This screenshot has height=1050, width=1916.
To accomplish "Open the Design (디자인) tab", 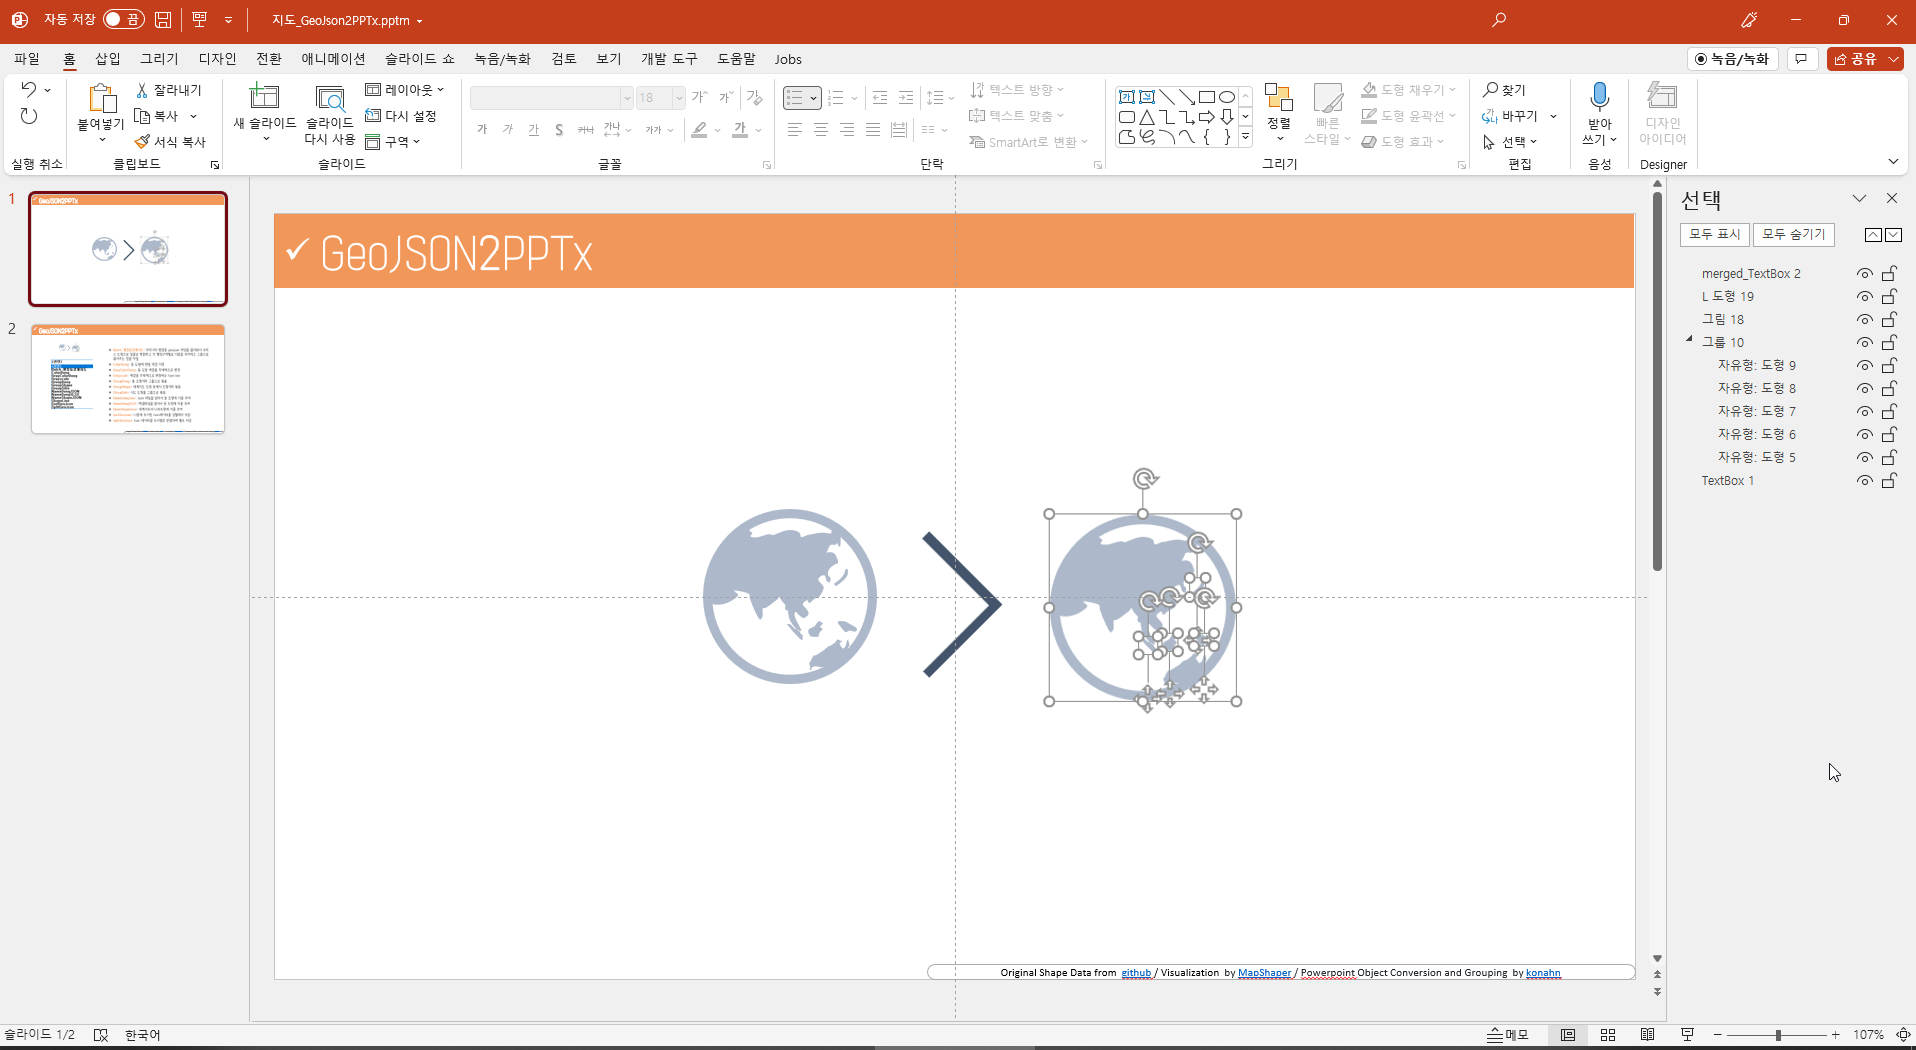I will point(217,59).
